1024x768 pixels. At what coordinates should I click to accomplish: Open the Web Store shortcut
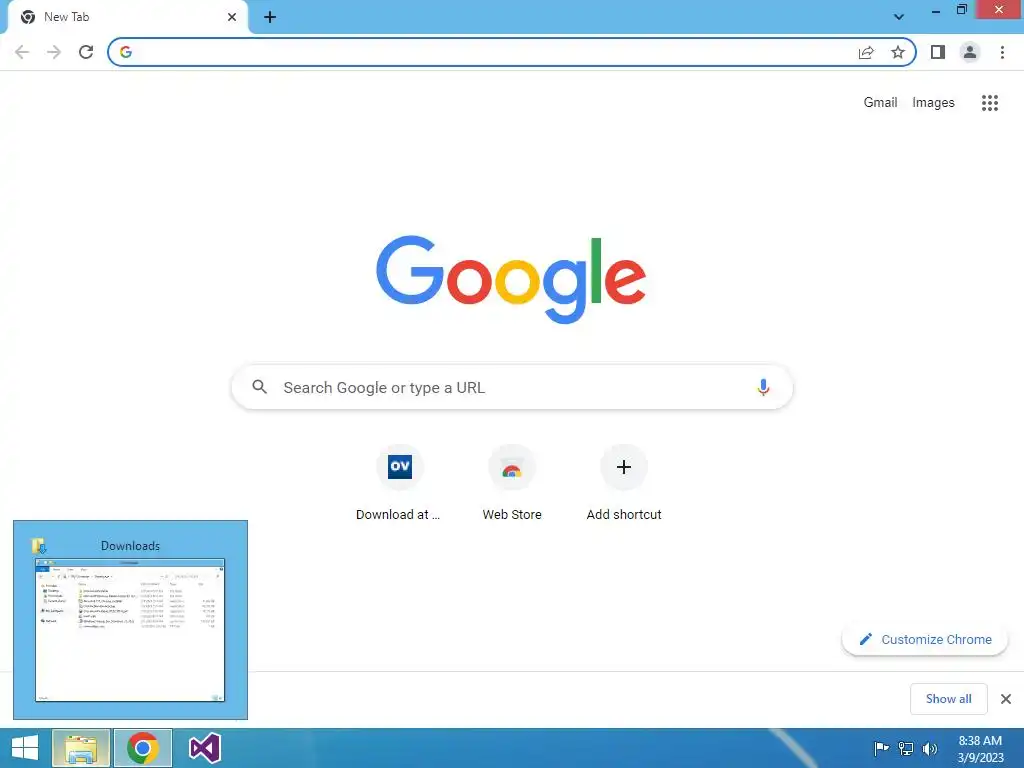[511, 483]
